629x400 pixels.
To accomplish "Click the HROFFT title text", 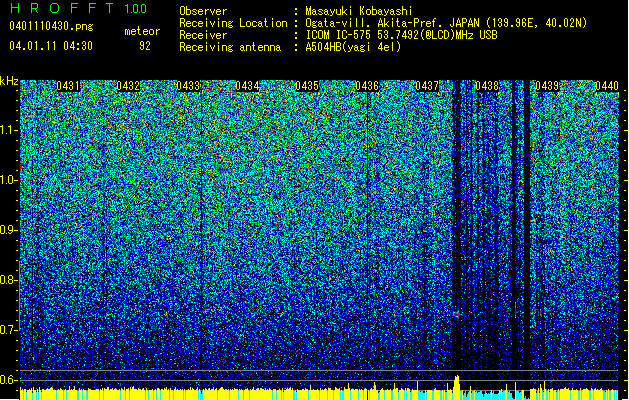I will (x=62, y=8).
